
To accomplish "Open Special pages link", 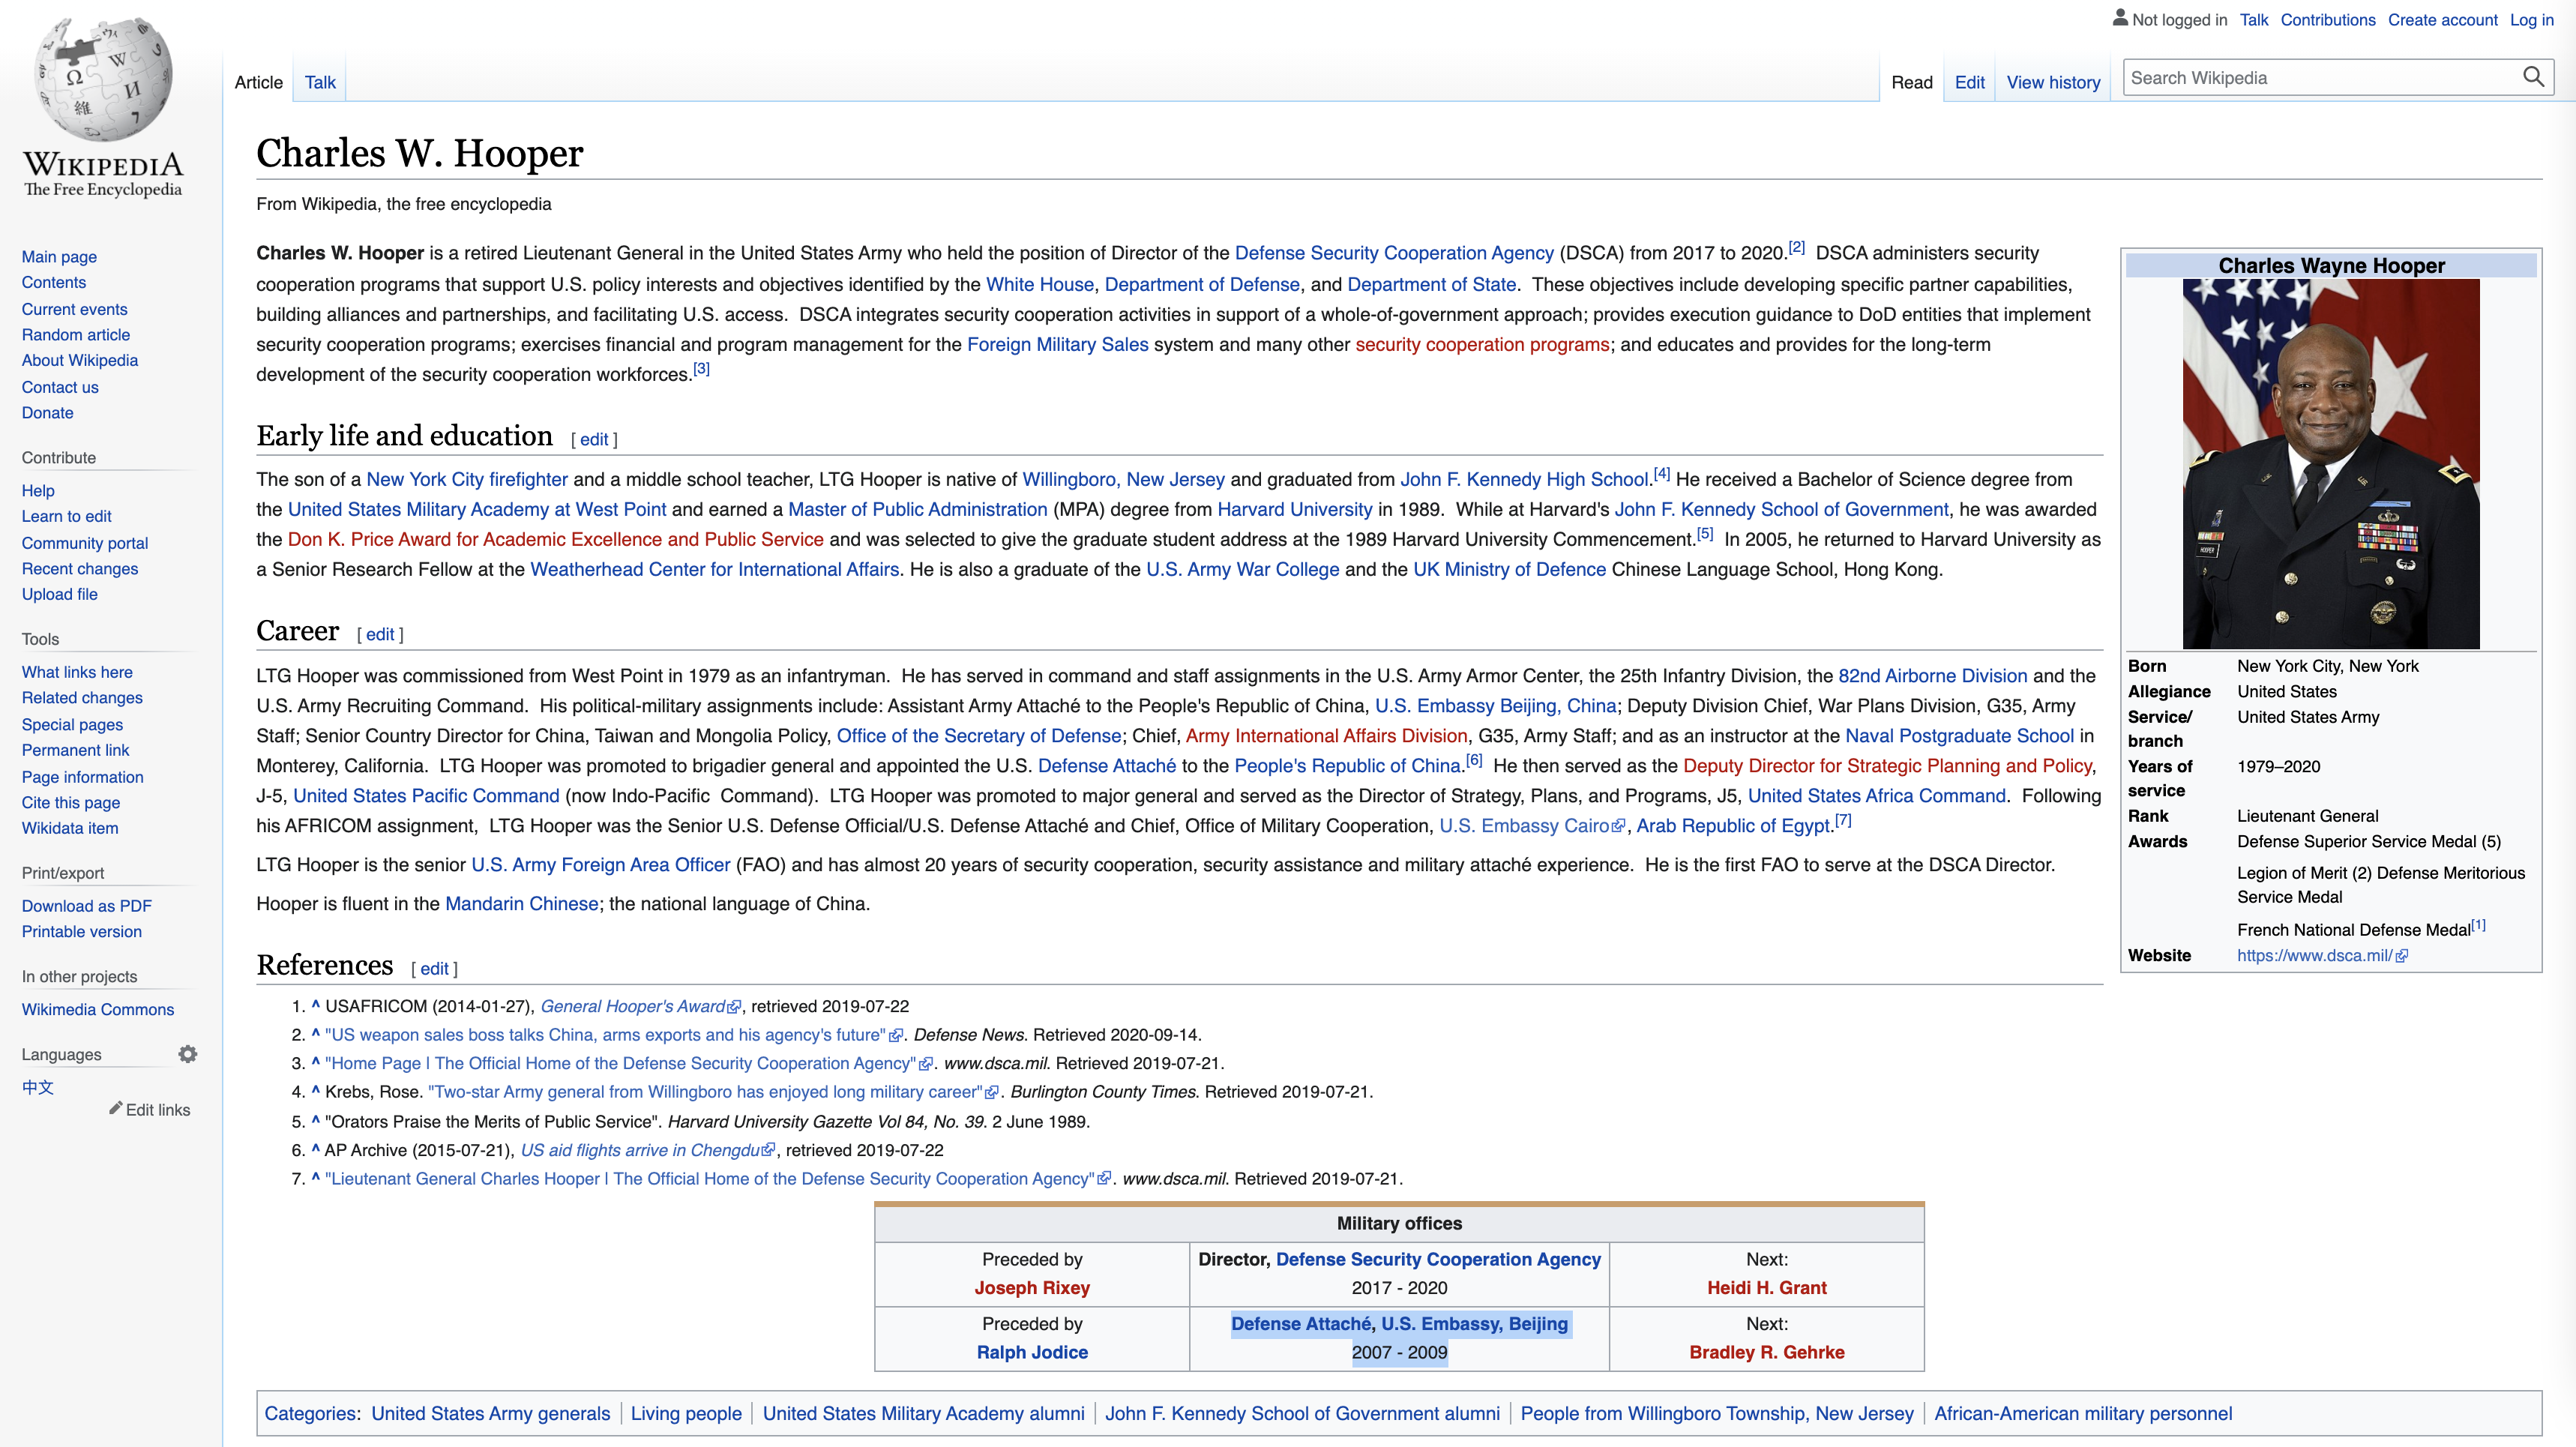I will 72,724.
